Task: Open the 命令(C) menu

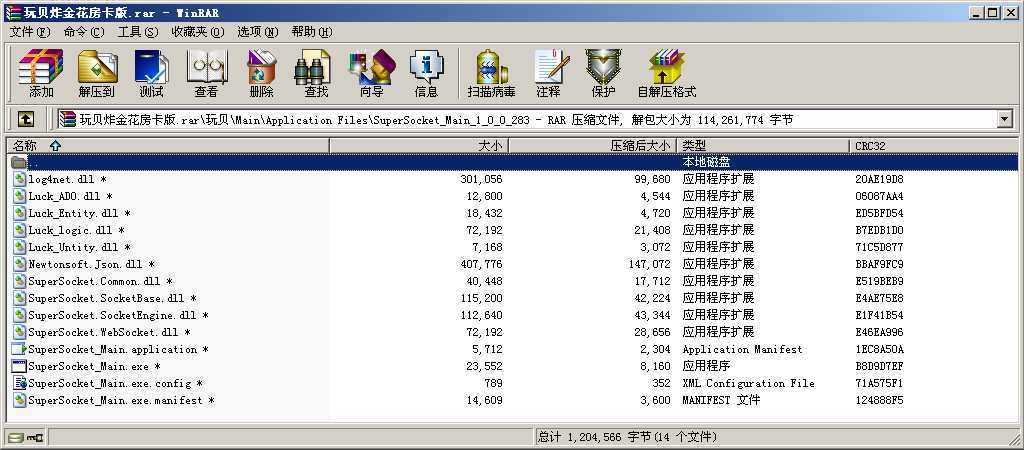Action: coord(84,31)
